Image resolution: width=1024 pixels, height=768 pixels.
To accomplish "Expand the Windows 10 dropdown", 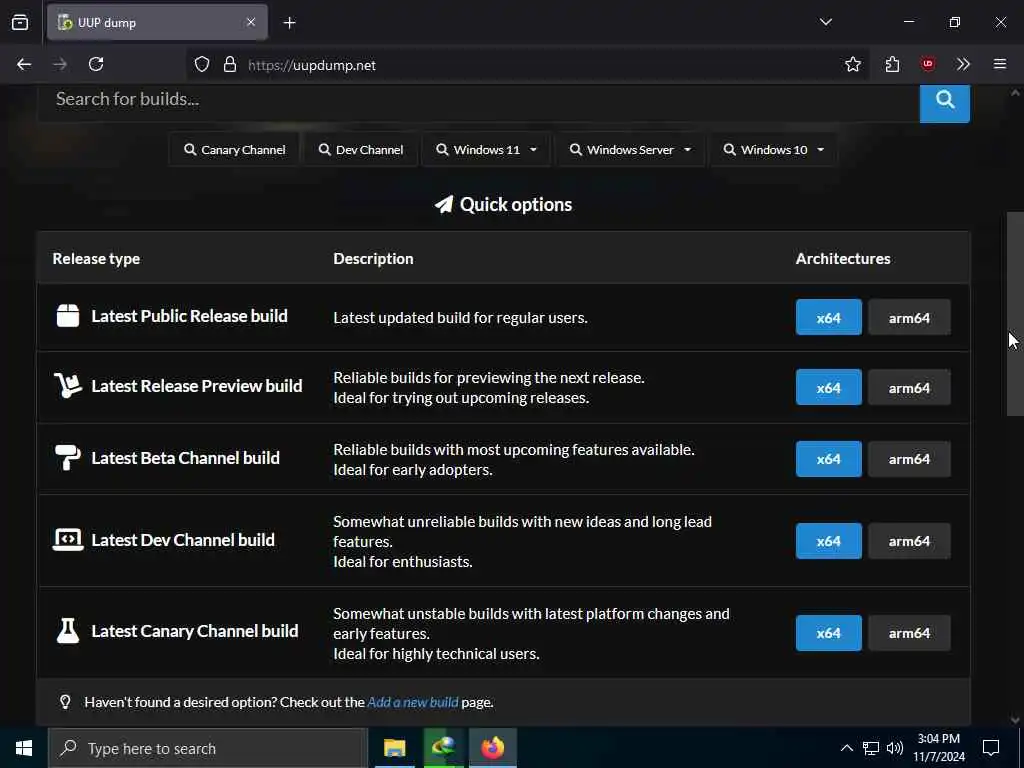I will tap(773, 150).
